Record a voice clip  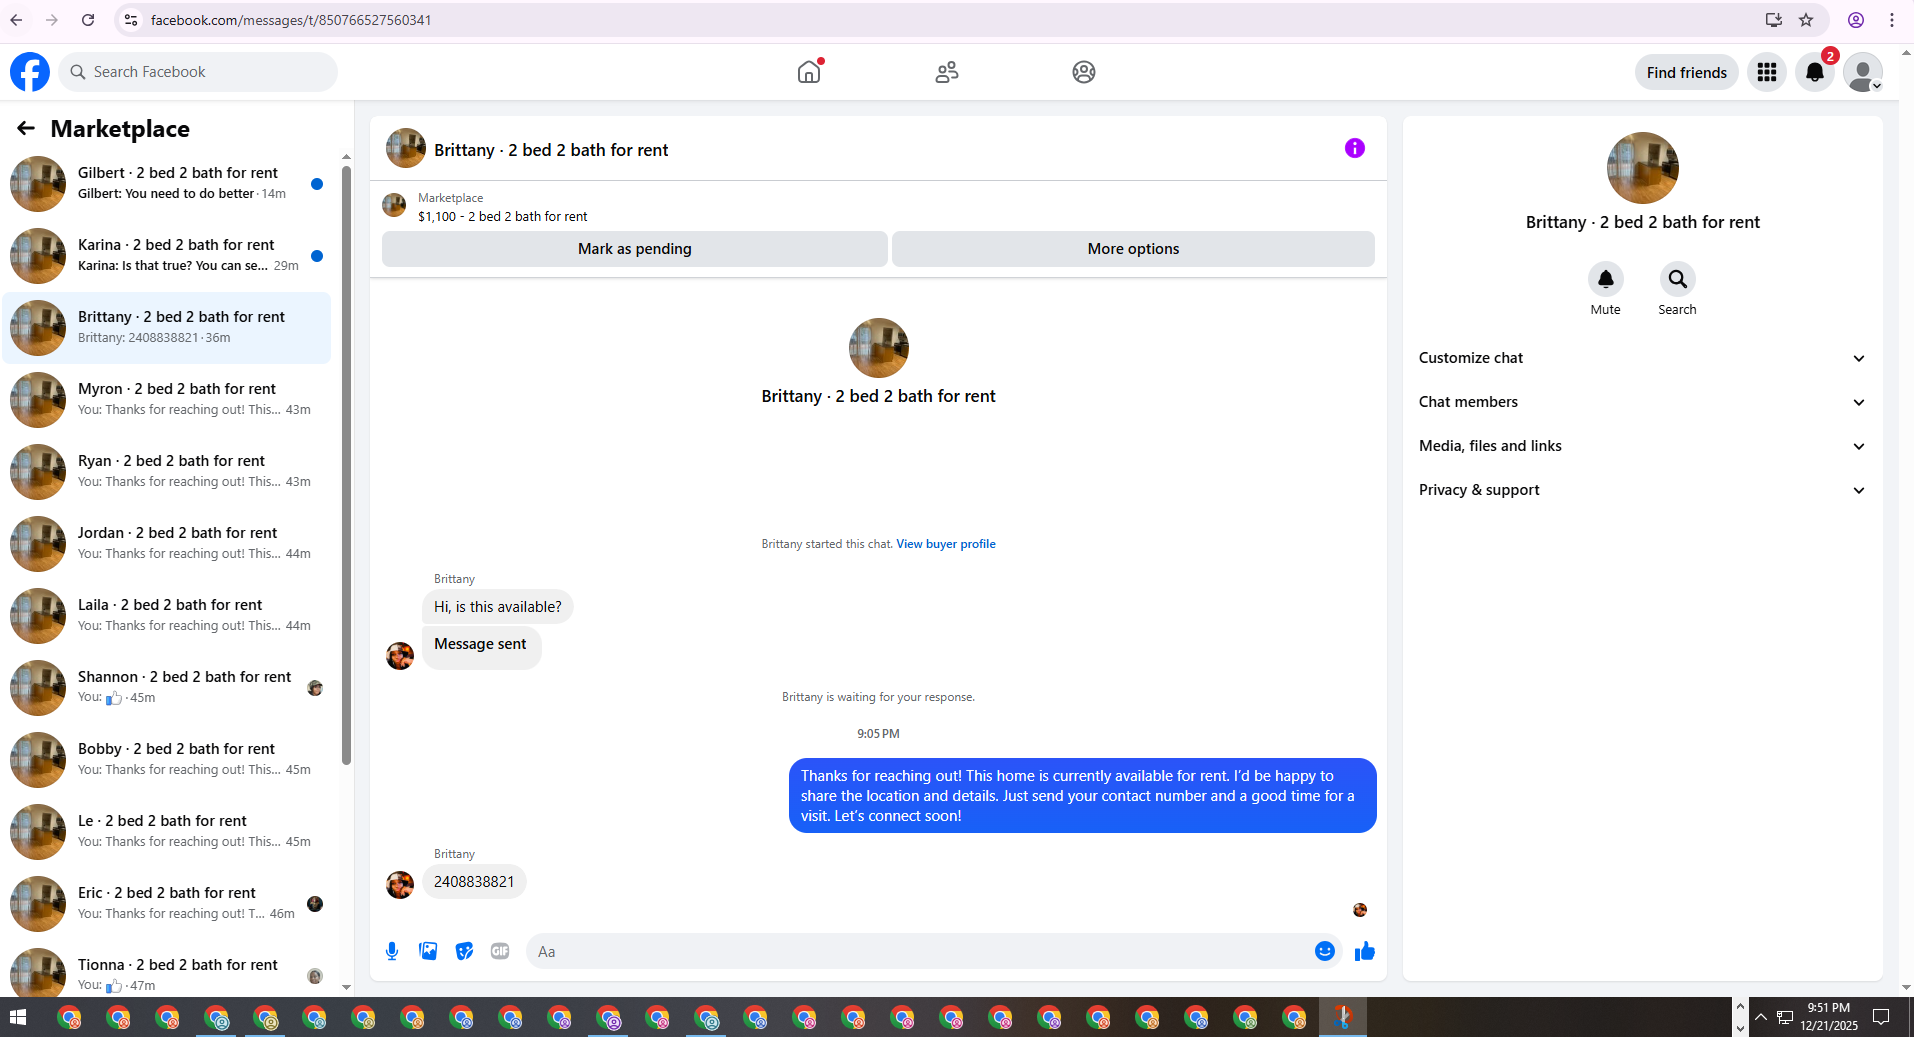pyautogui.click(x=392, y=951)
